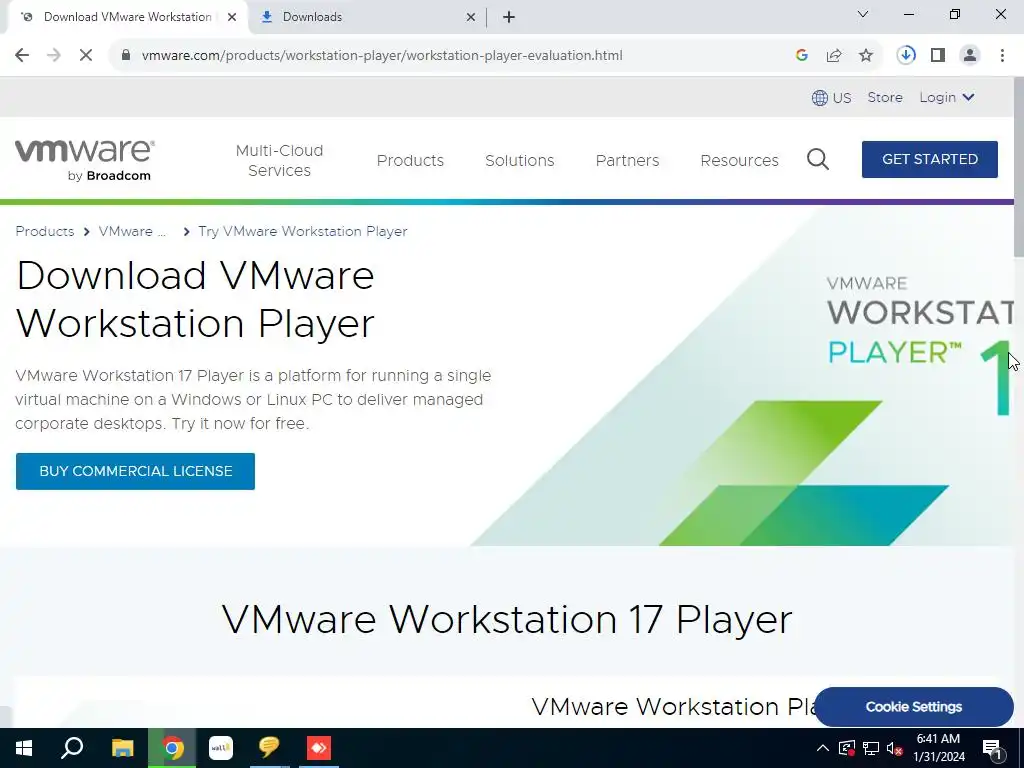
Task: Click the browser forward arrow
Action: [54, 56]
